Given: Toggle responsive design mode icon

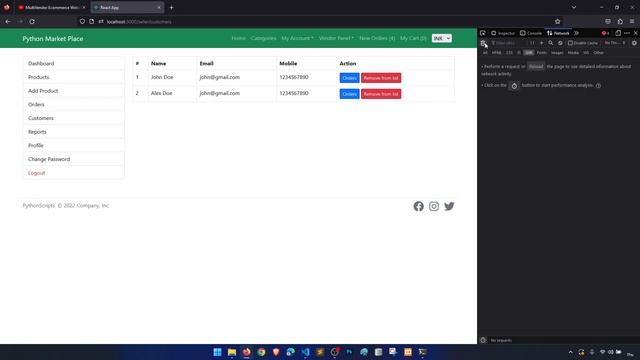Looking at the screenshot, I should [618, 33].
